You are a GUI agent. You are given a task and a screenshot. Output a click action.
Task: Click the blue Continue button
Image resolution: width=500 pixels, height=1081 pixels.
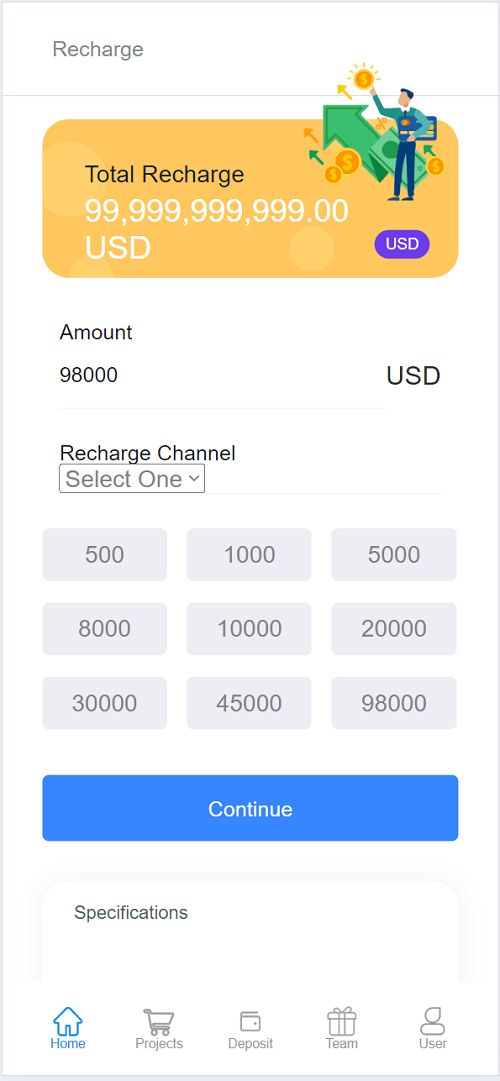pos(250,808)
